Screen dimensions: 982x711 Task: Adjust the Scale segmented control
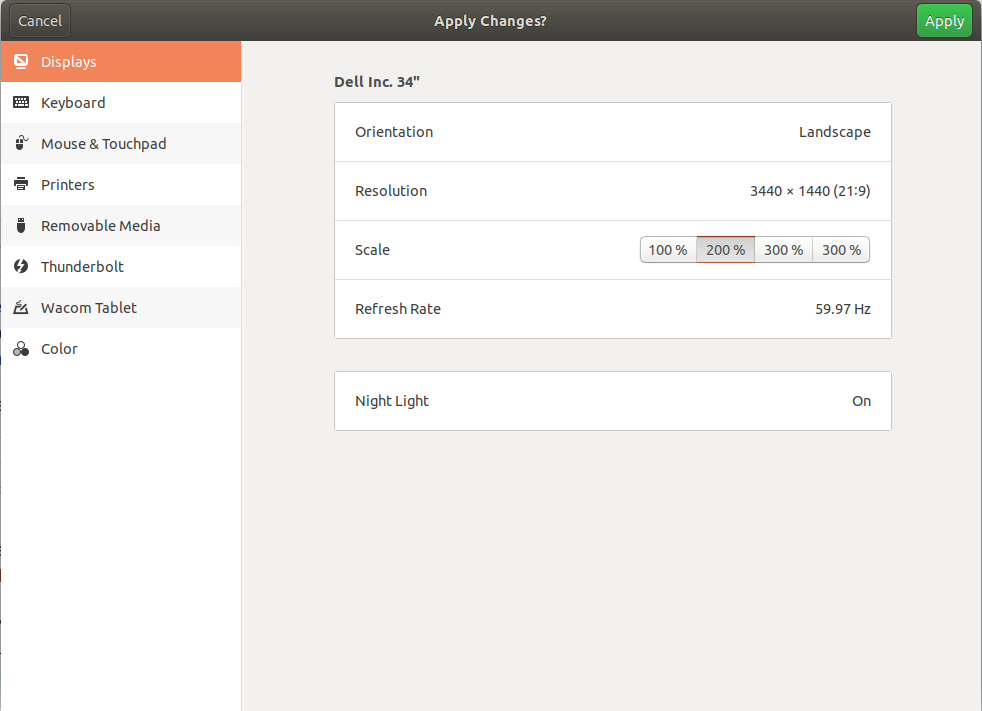[x=754, y=249]
